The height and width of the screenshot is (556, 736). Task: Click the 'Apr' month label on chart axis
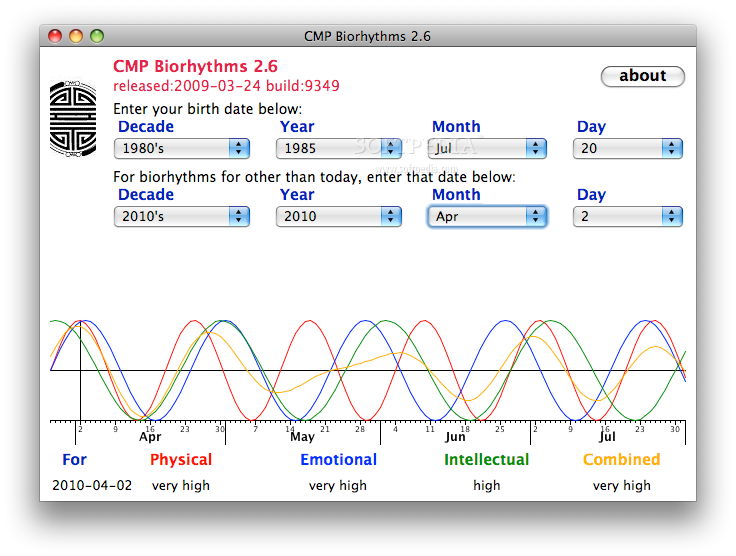pyautogui.click(x=150, y=437)
